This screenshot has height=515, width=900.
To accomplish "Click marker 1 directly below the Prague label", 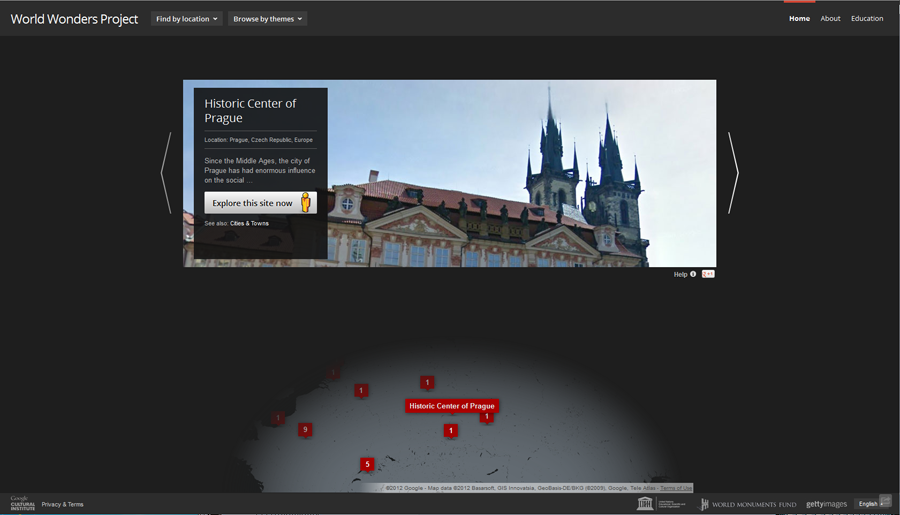I will (451, 431).
